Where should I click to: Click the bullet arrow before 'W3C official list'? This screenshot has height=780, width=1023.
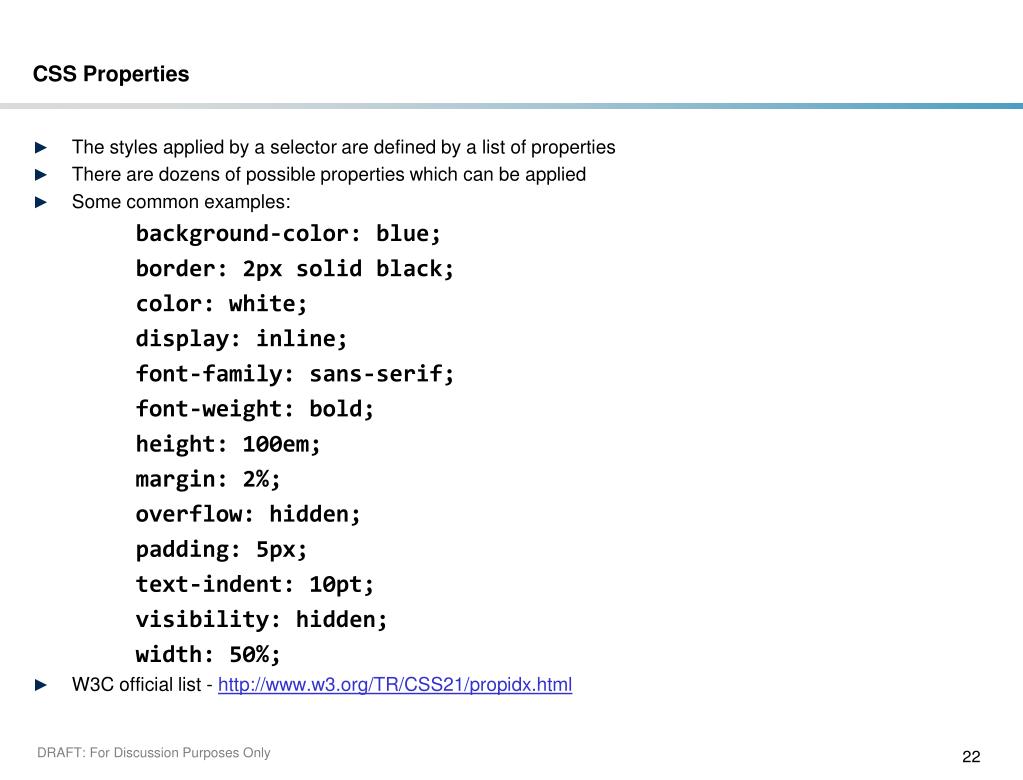tap(41, 685)
